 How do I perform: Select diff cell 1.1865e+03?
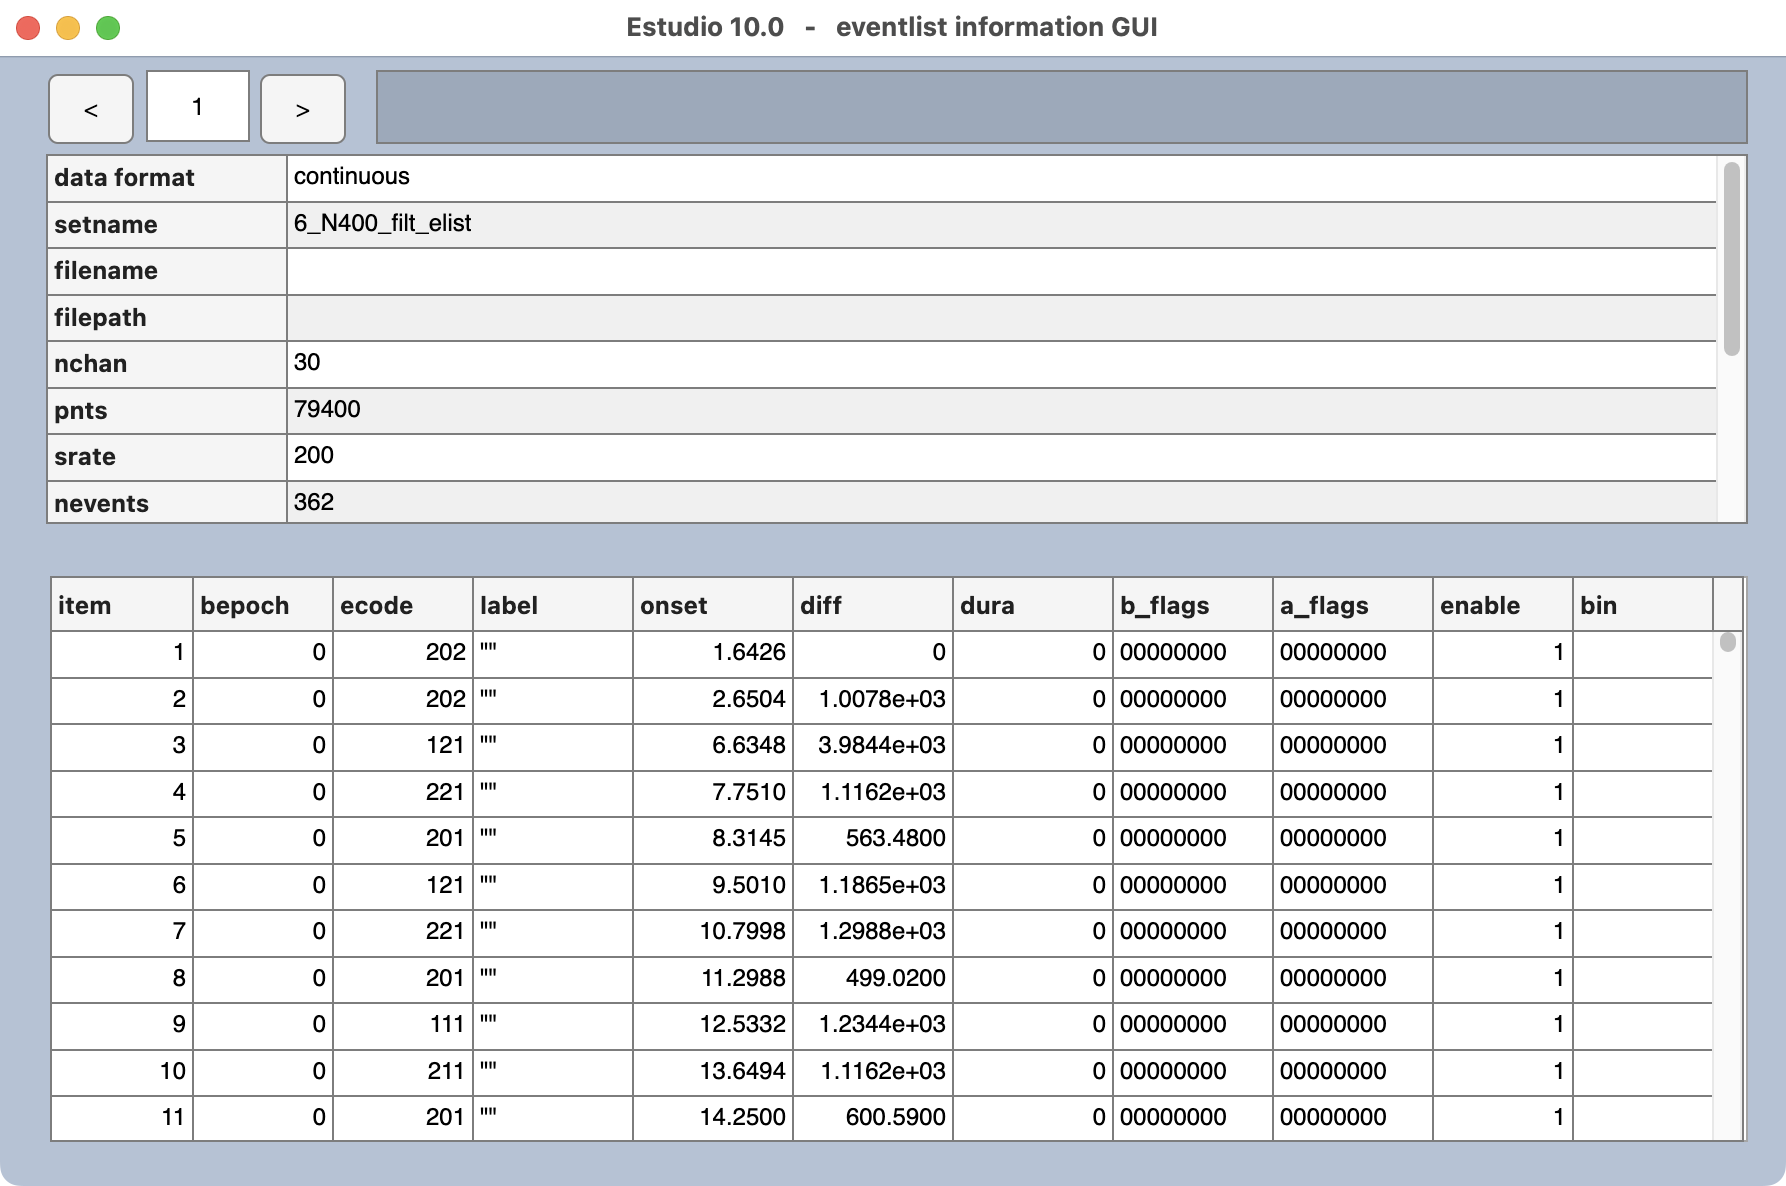(873, 887)
